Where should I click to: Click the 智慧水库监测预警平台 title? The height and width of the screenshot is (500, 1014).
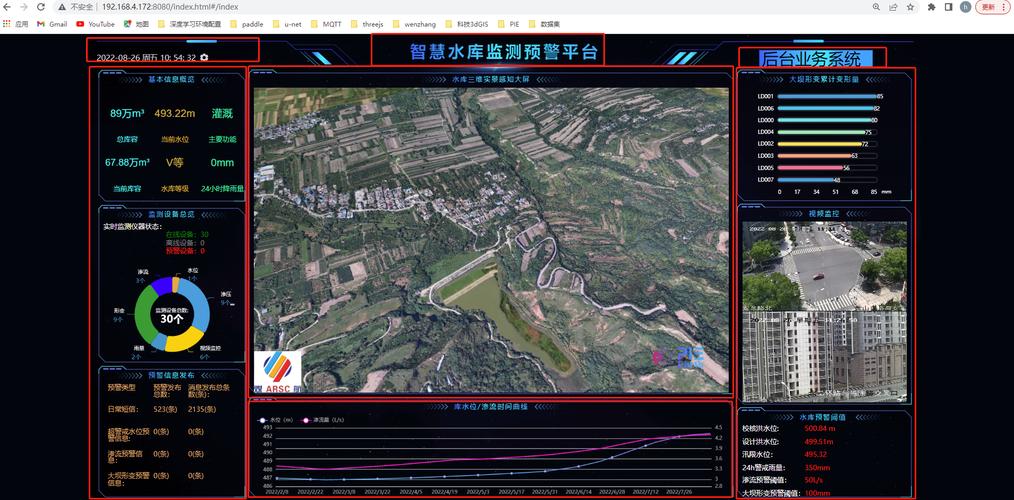503,52
